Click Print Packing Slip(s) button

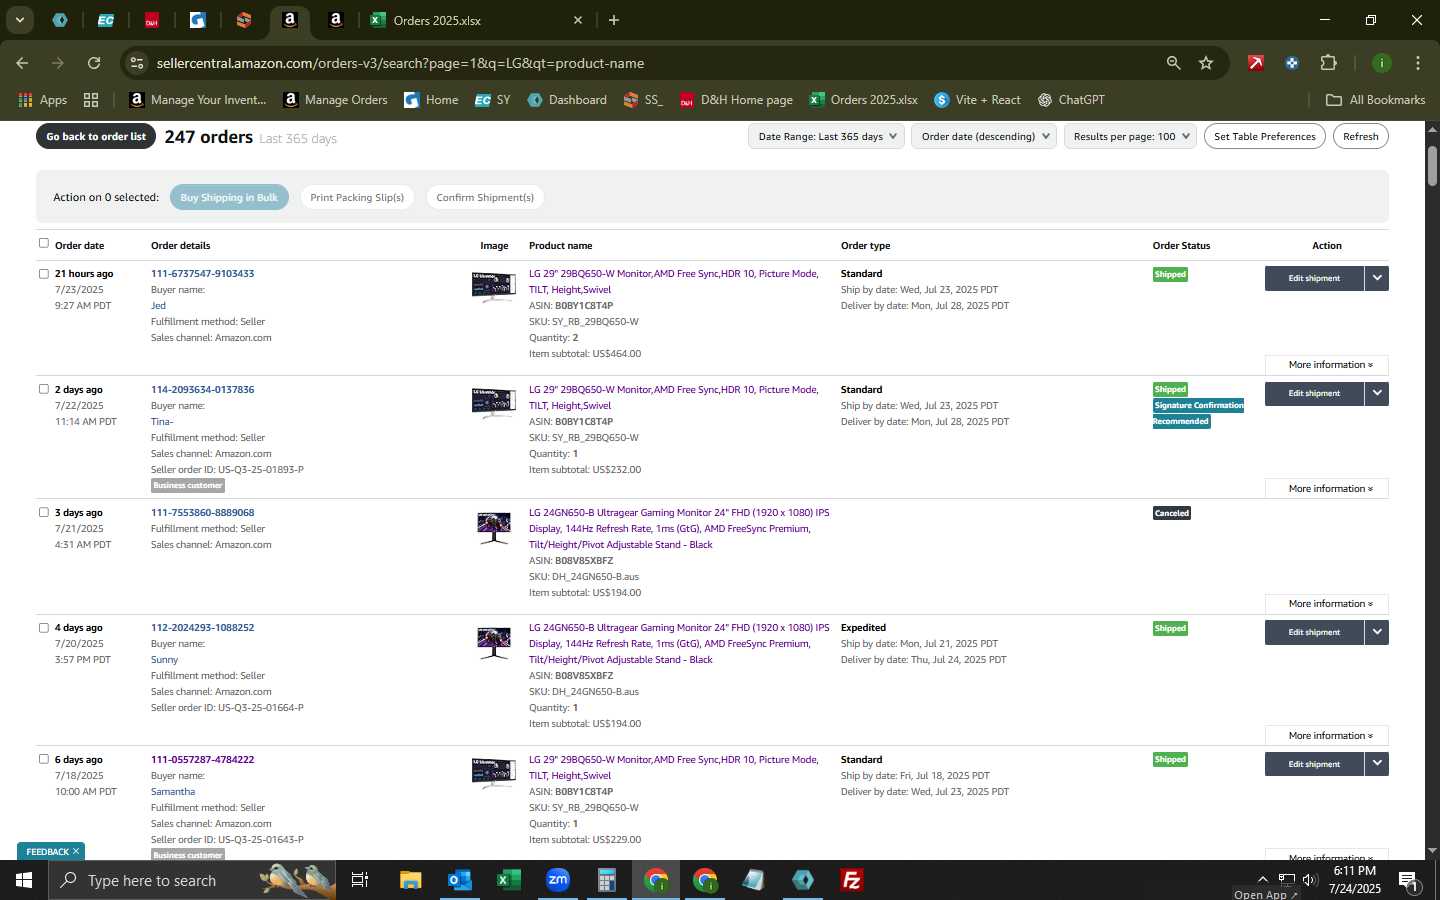coord(357,198)
